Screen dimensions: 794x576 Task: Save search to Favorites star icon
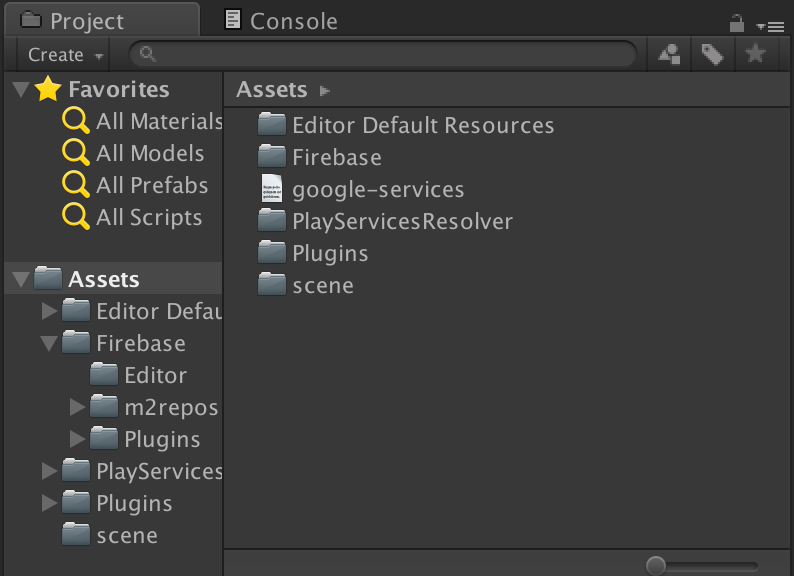pos(755,54)
